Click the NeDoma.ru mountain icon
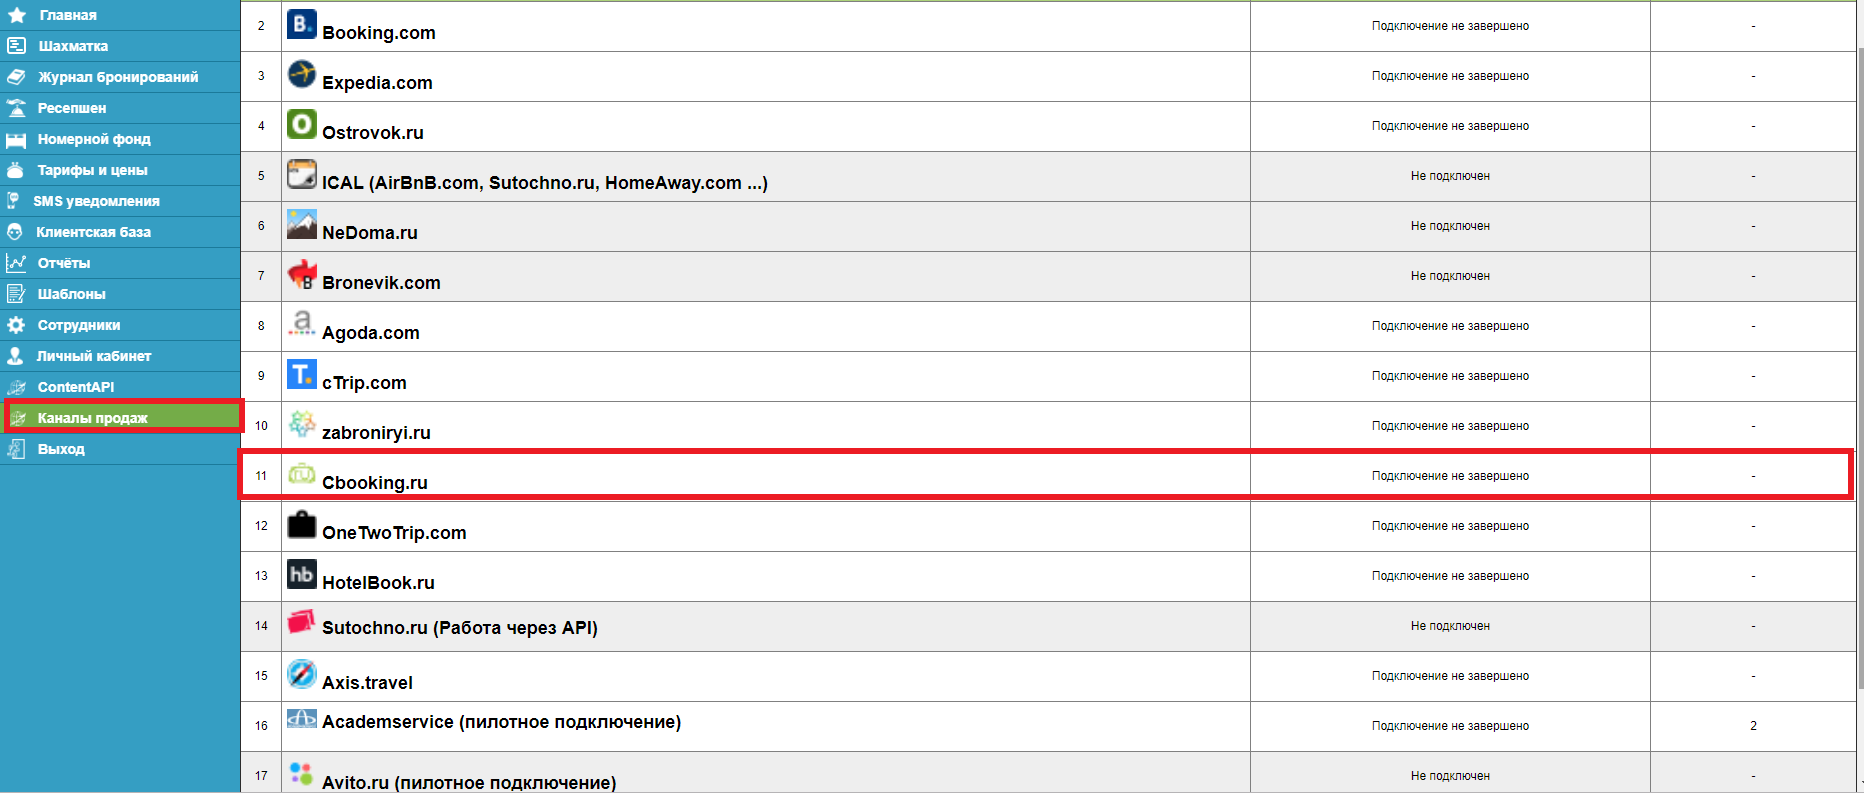 301,224
